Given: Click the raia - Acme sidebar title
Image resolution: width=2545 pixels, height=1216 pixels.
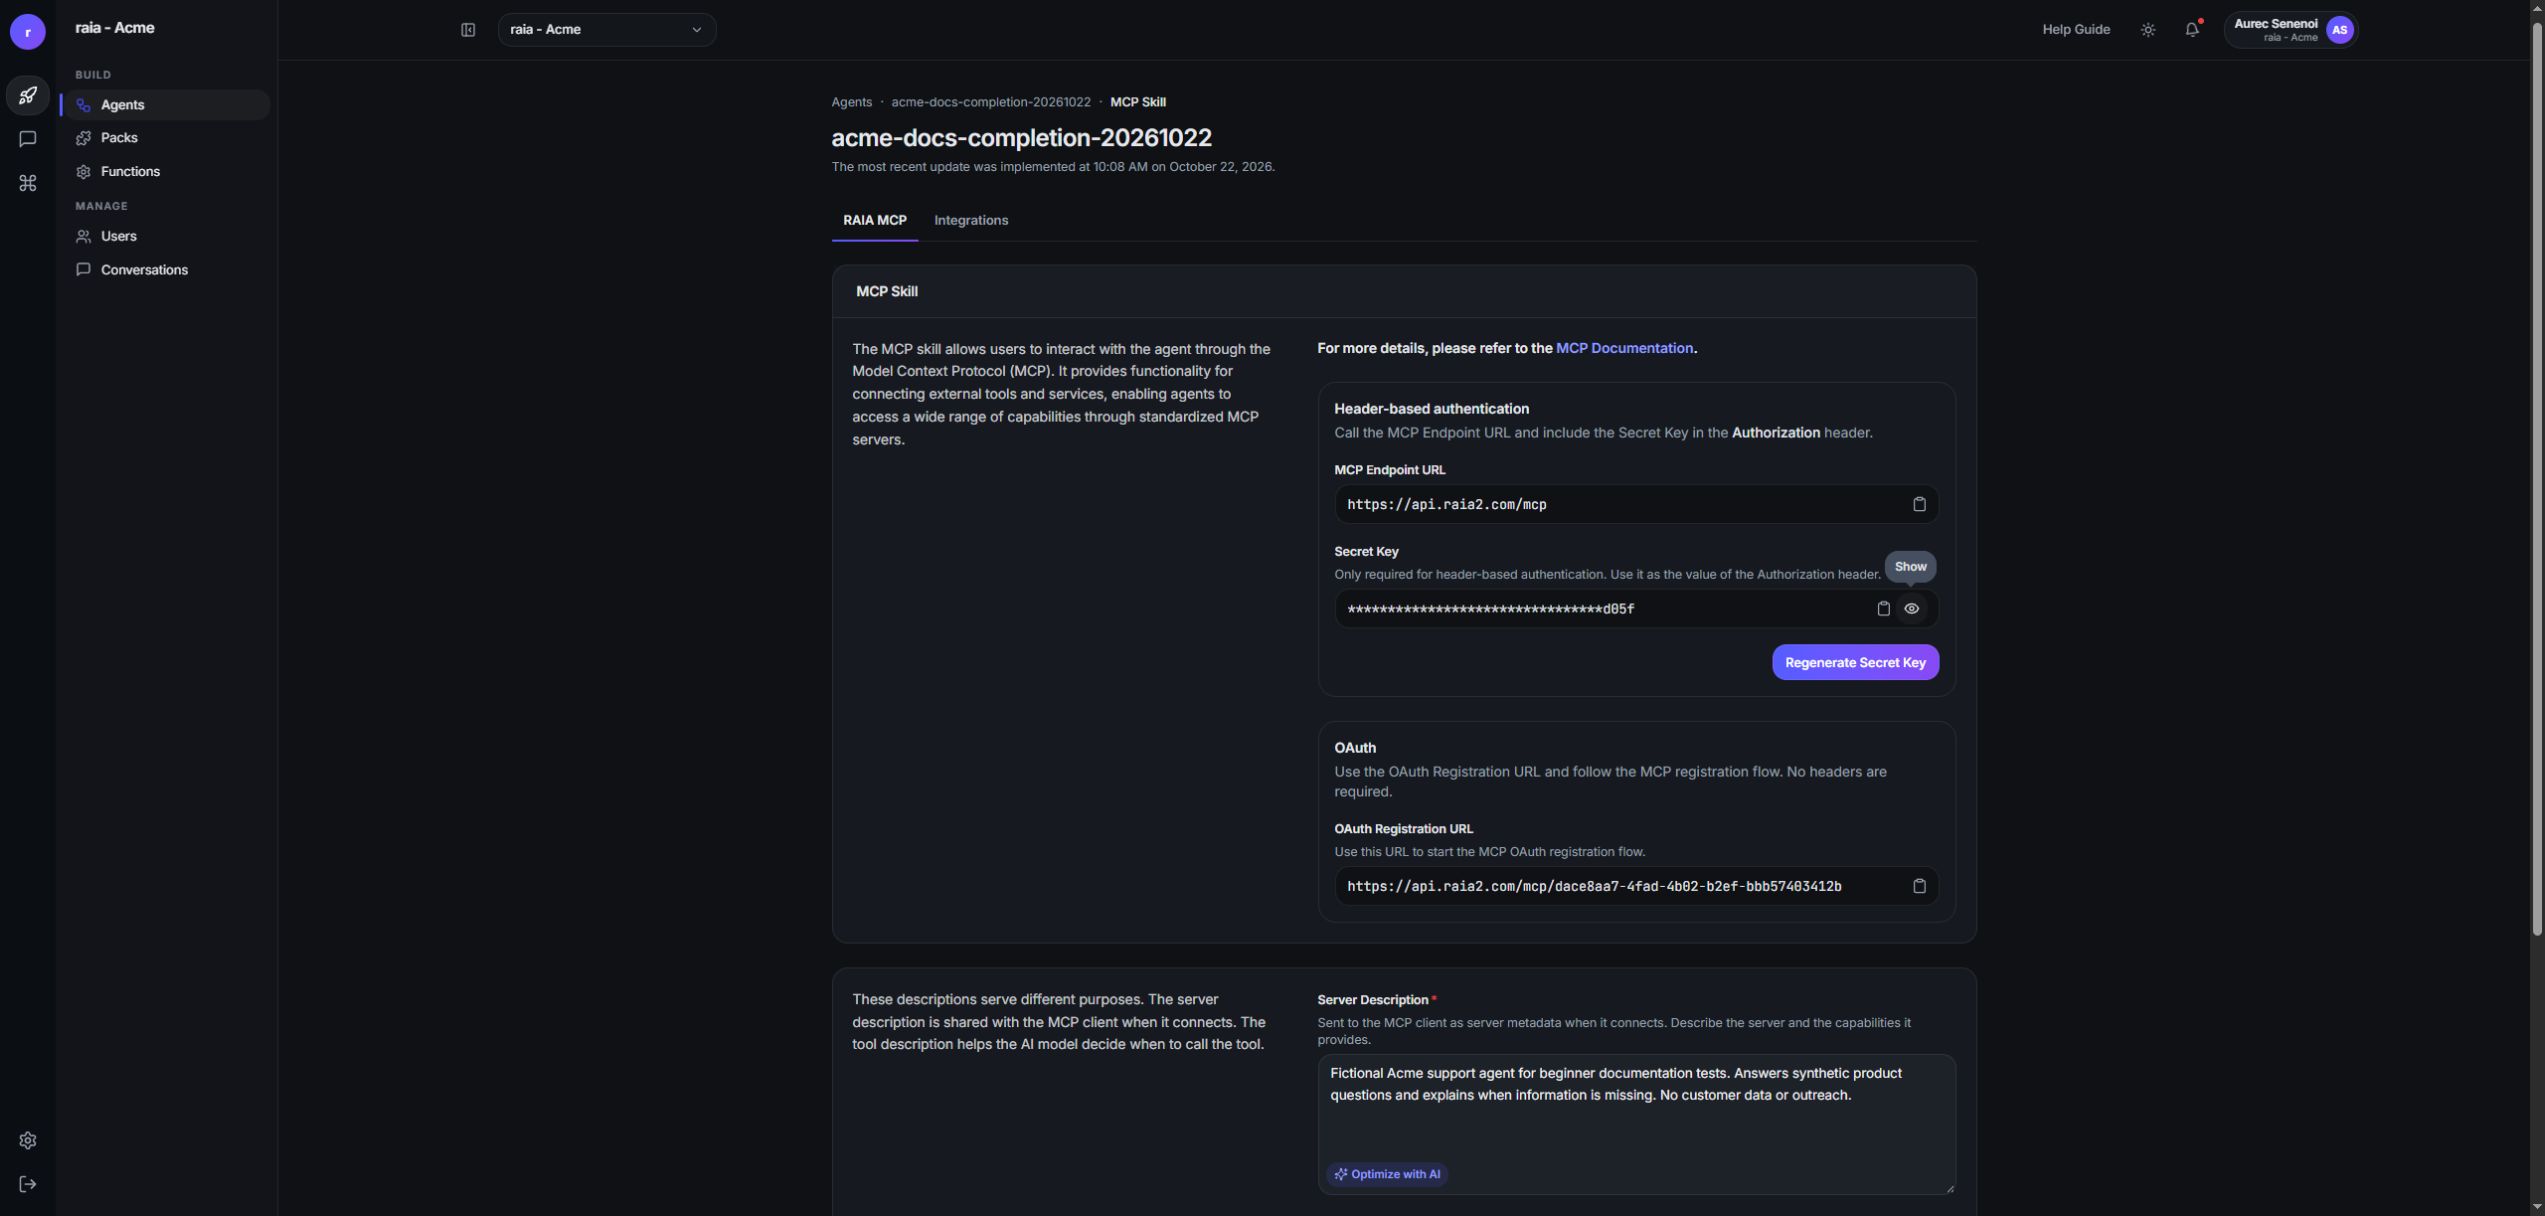Looking at the screenshot, I should click(x=114, y=29).
